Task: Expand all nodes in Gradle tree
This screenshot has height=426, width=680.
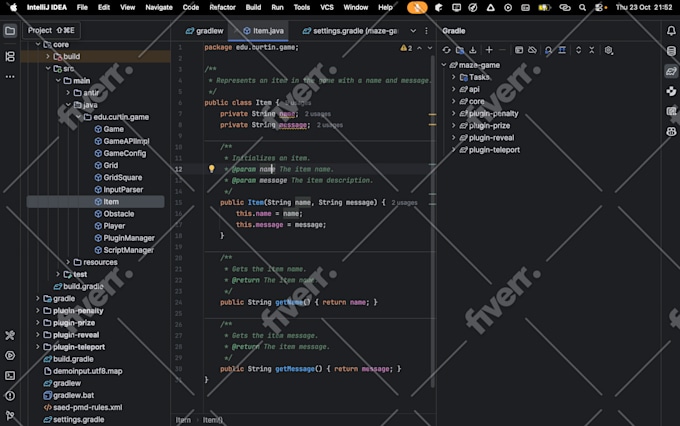Action: (579, 50)
